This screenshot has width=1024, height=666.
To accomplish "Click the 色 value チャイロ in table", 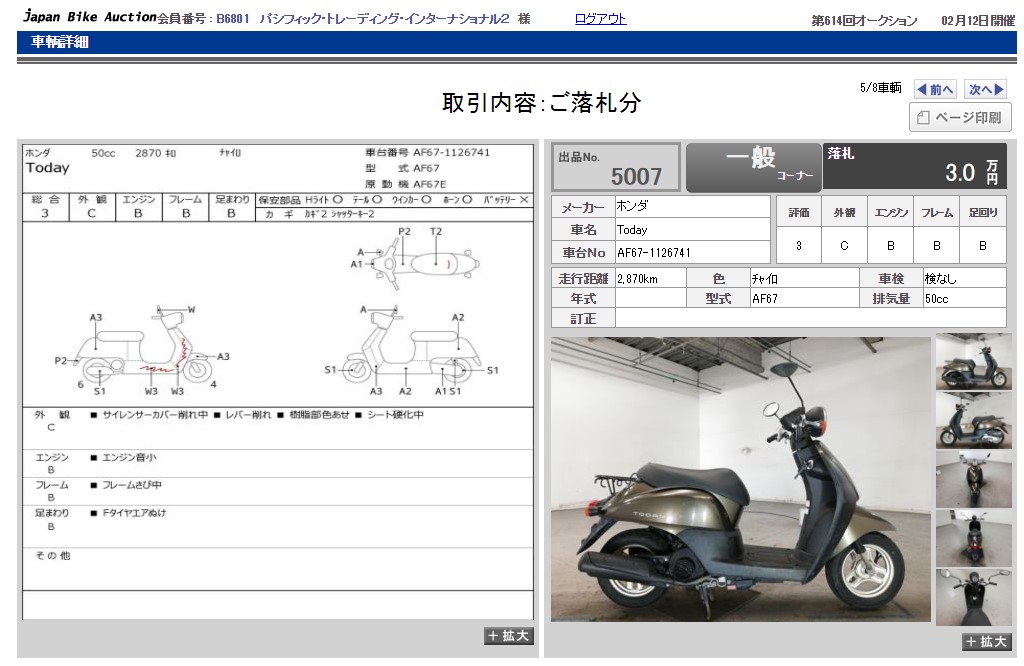I will 805,279.
